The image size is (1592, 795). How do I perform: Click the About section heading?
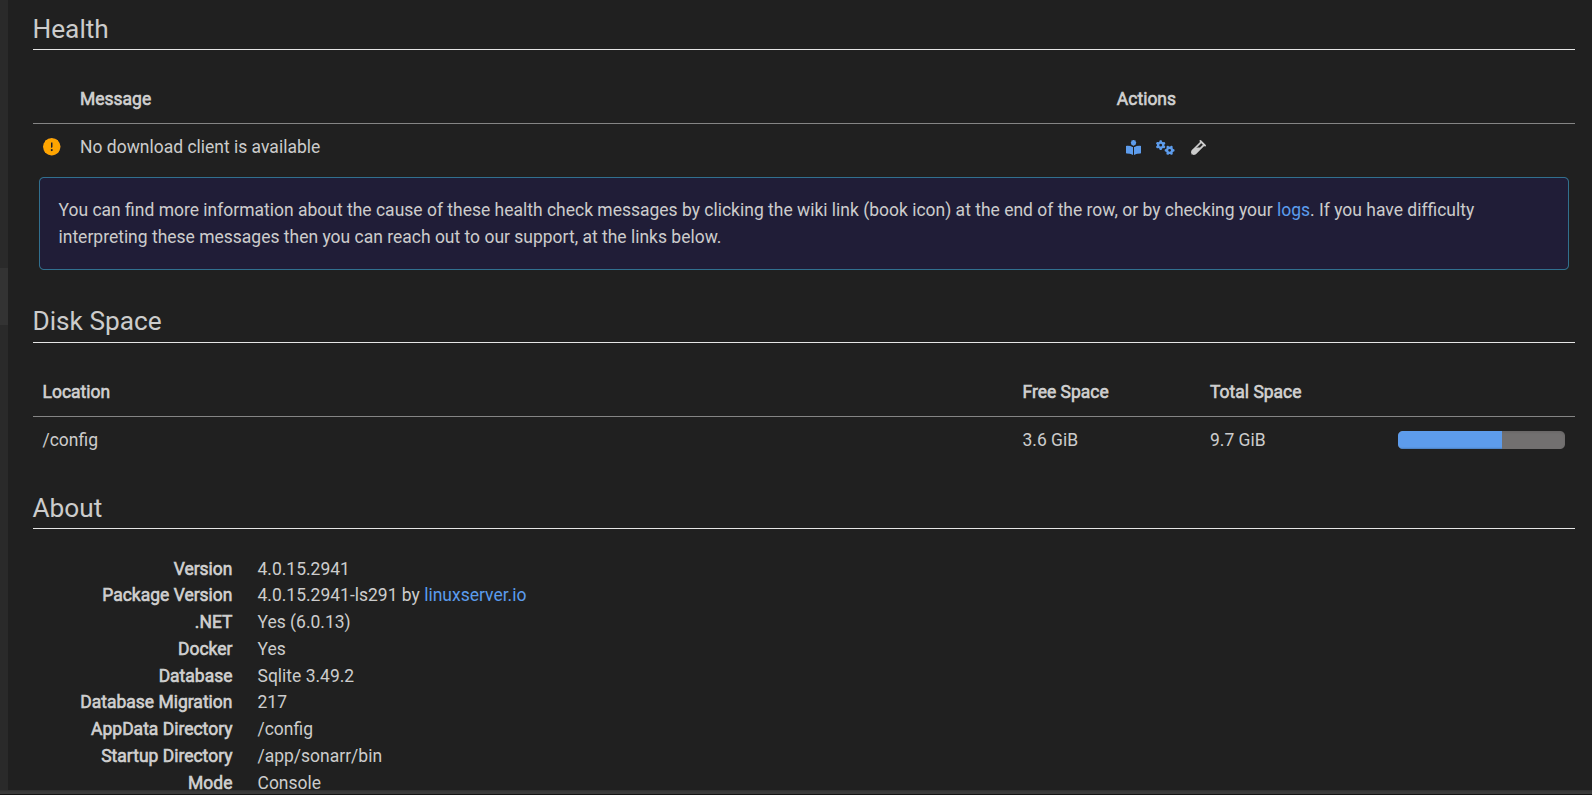[x=67, y=508]
